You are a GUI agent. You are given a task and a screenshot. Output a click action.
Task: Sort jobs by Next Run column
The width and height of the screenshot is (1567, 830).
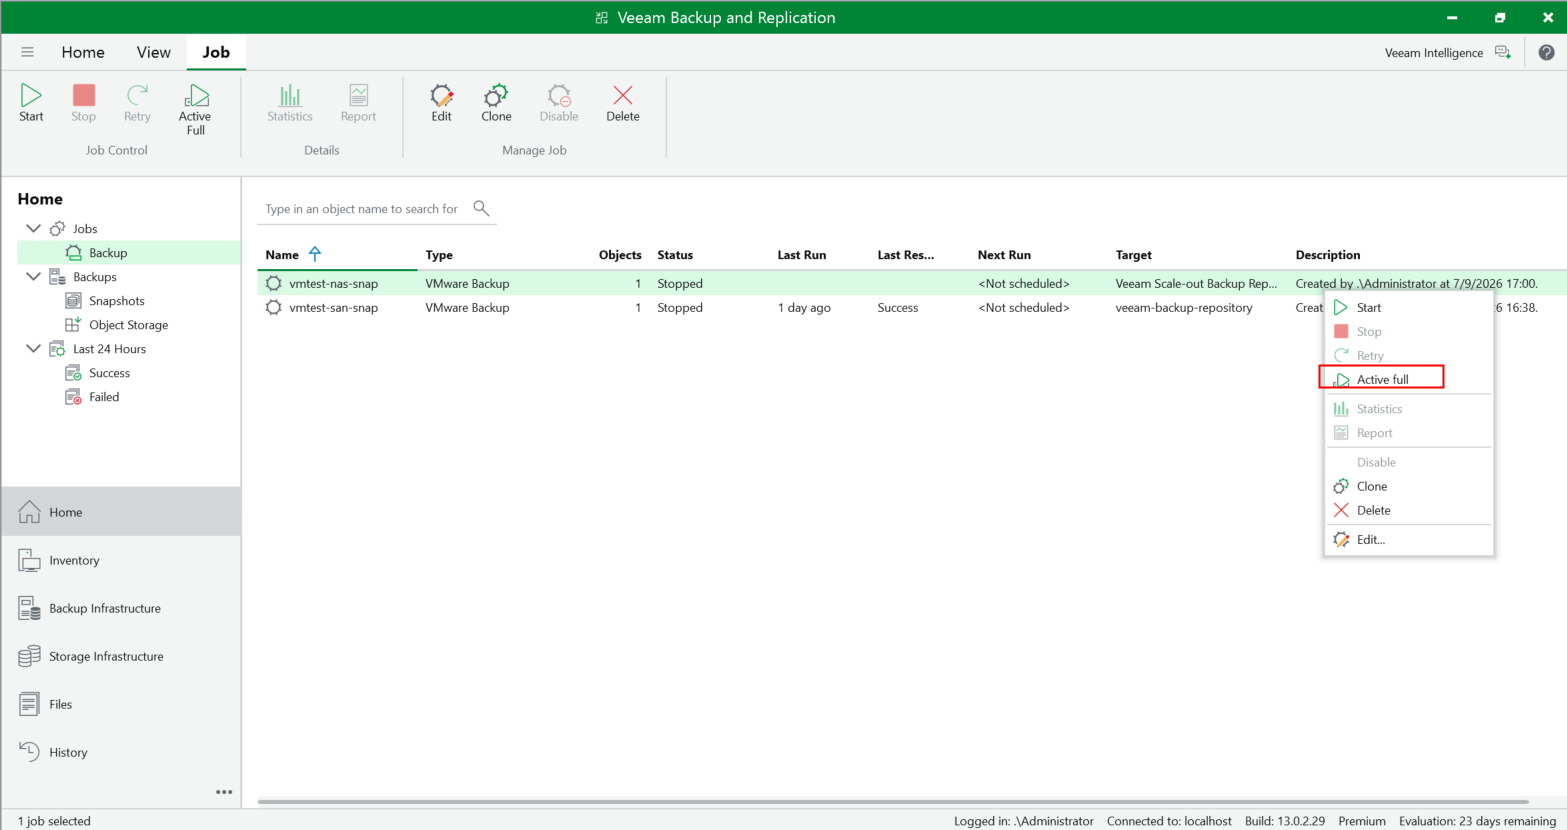[1004, 255]
